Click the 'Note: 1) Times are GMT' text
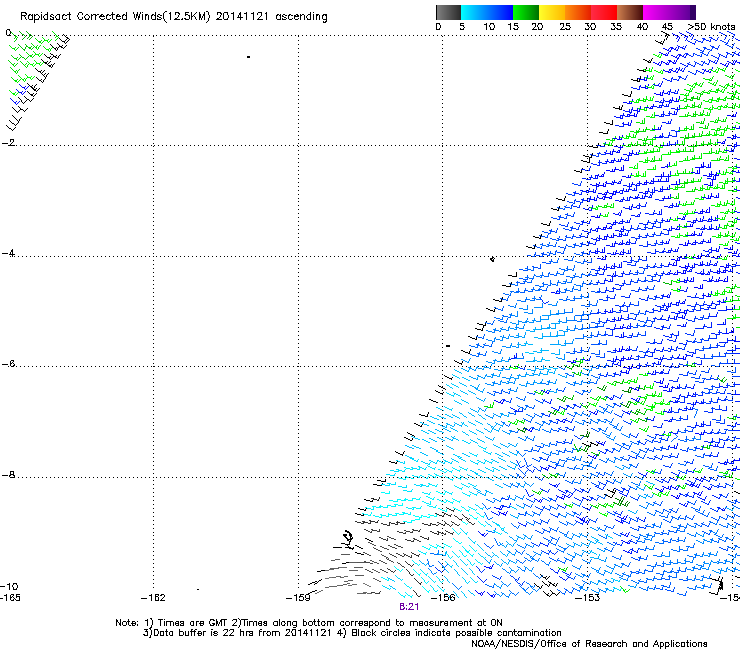 click(172, 623)
